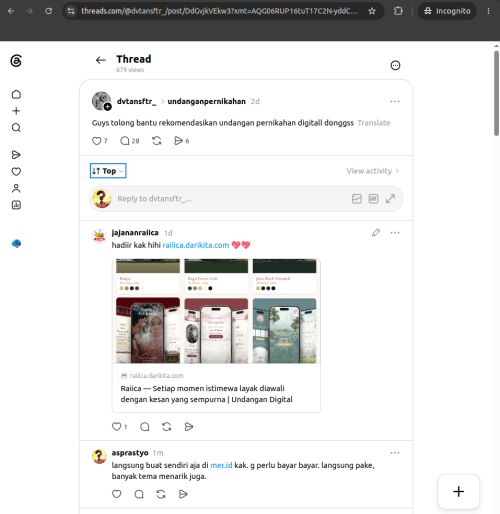Viewport: 500px width, 514px height.
Task: Open Insights chart icon in sidebar
Action: (x=16, y=205)
